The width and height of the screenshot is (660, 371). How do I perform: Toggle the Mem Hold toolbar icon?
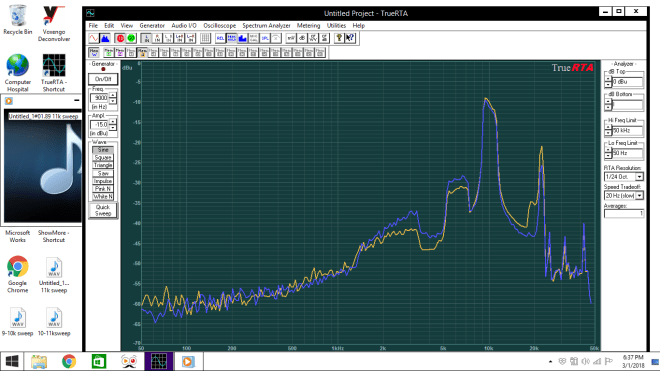coord(232,38)
